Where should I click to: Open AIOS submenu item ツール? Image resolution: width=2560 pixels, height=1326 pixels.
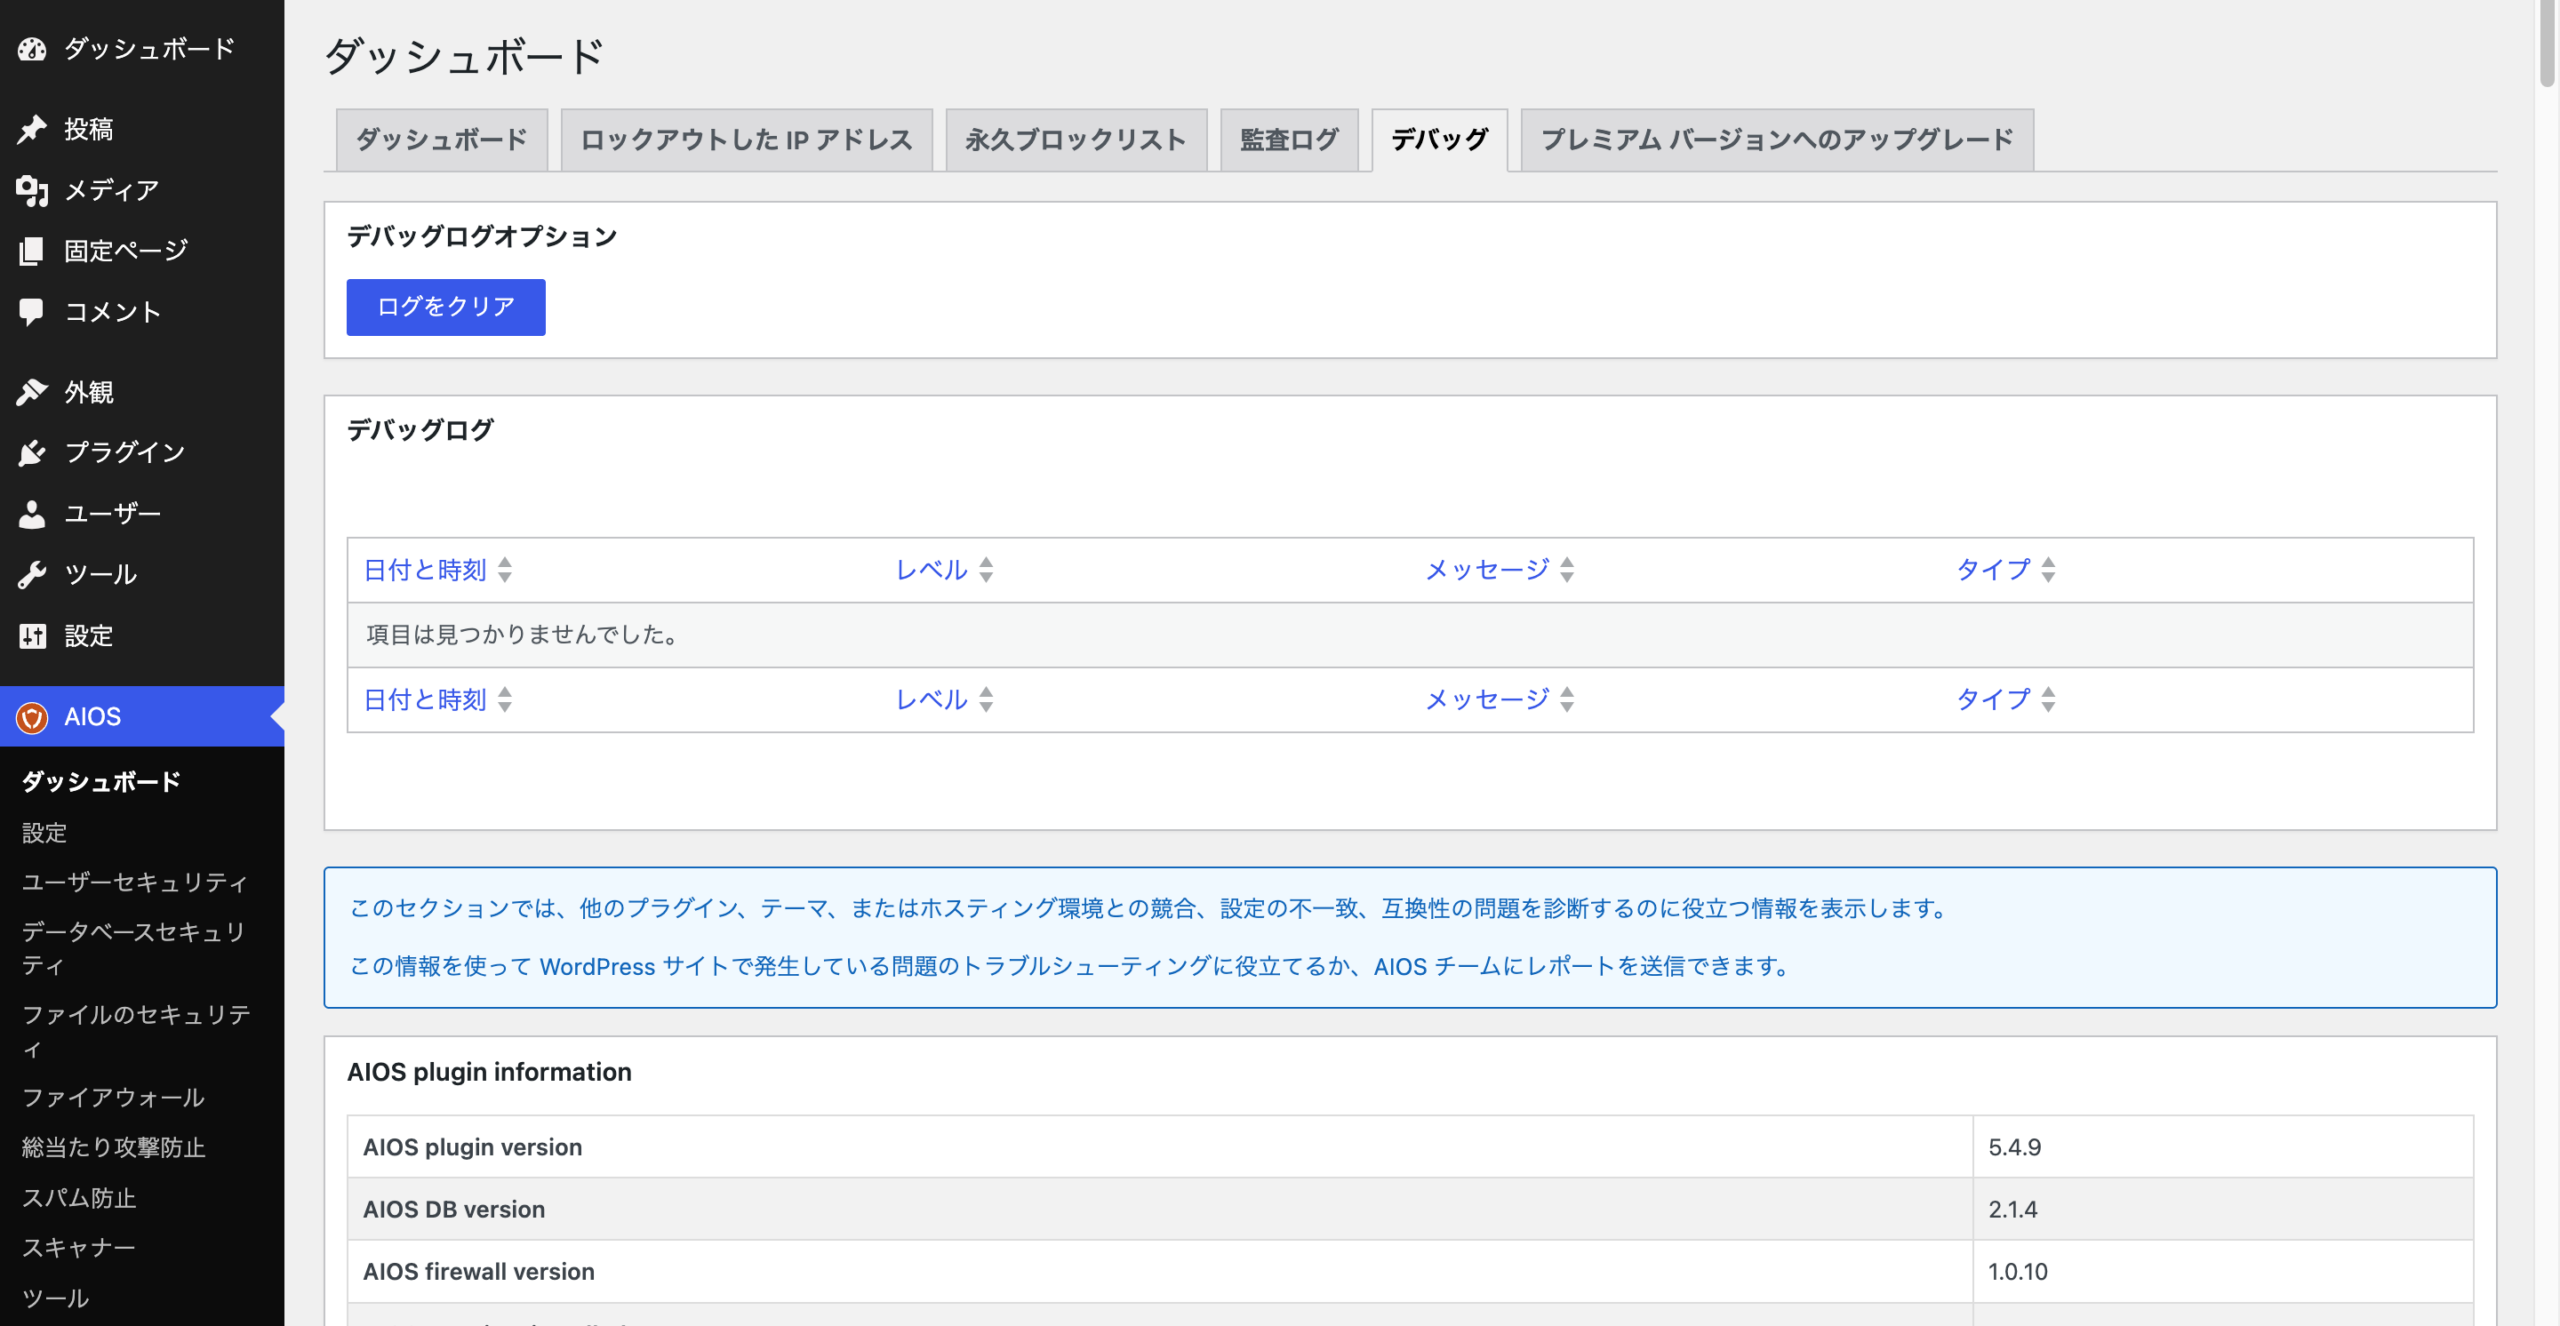point(56,1298)
